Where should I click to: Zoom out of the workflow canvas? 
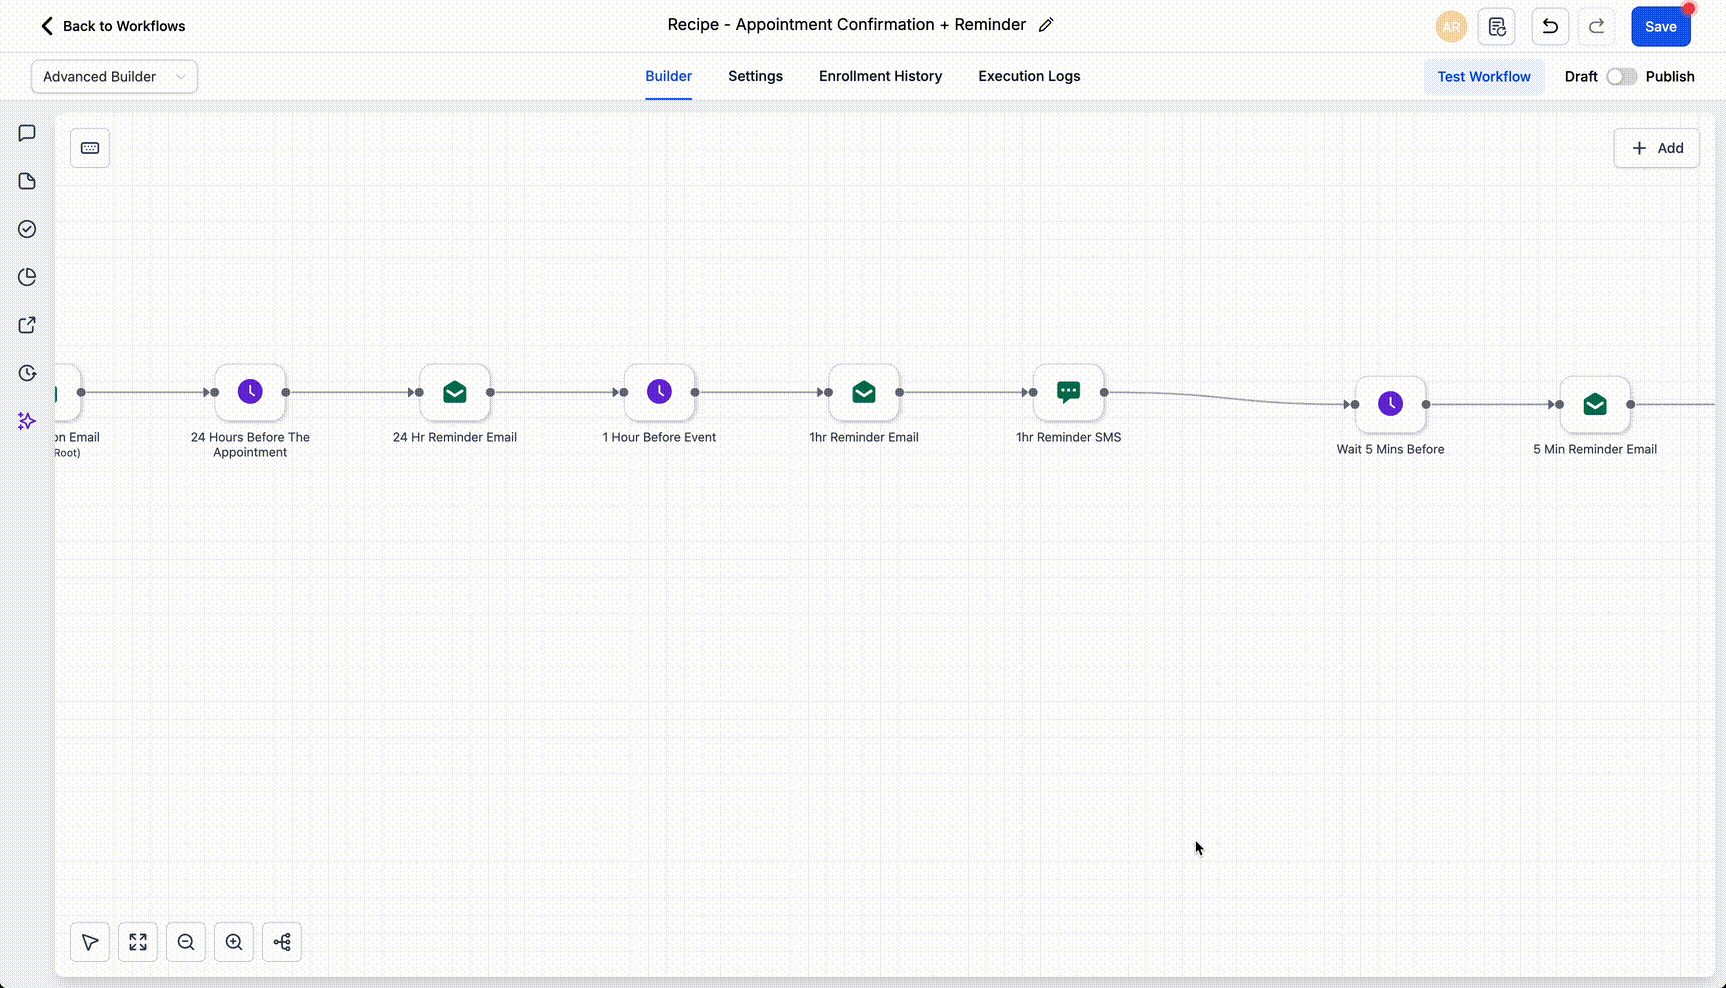coord(185,941)
